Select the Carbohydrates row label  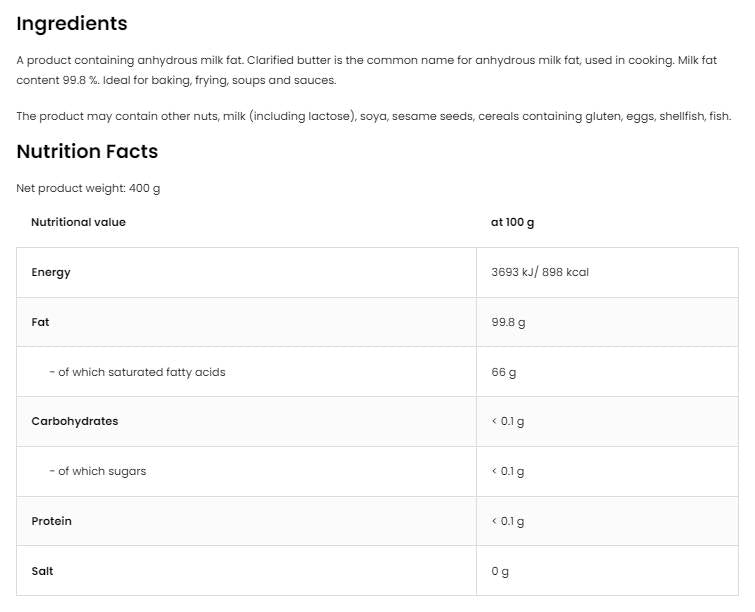(75, 421)
